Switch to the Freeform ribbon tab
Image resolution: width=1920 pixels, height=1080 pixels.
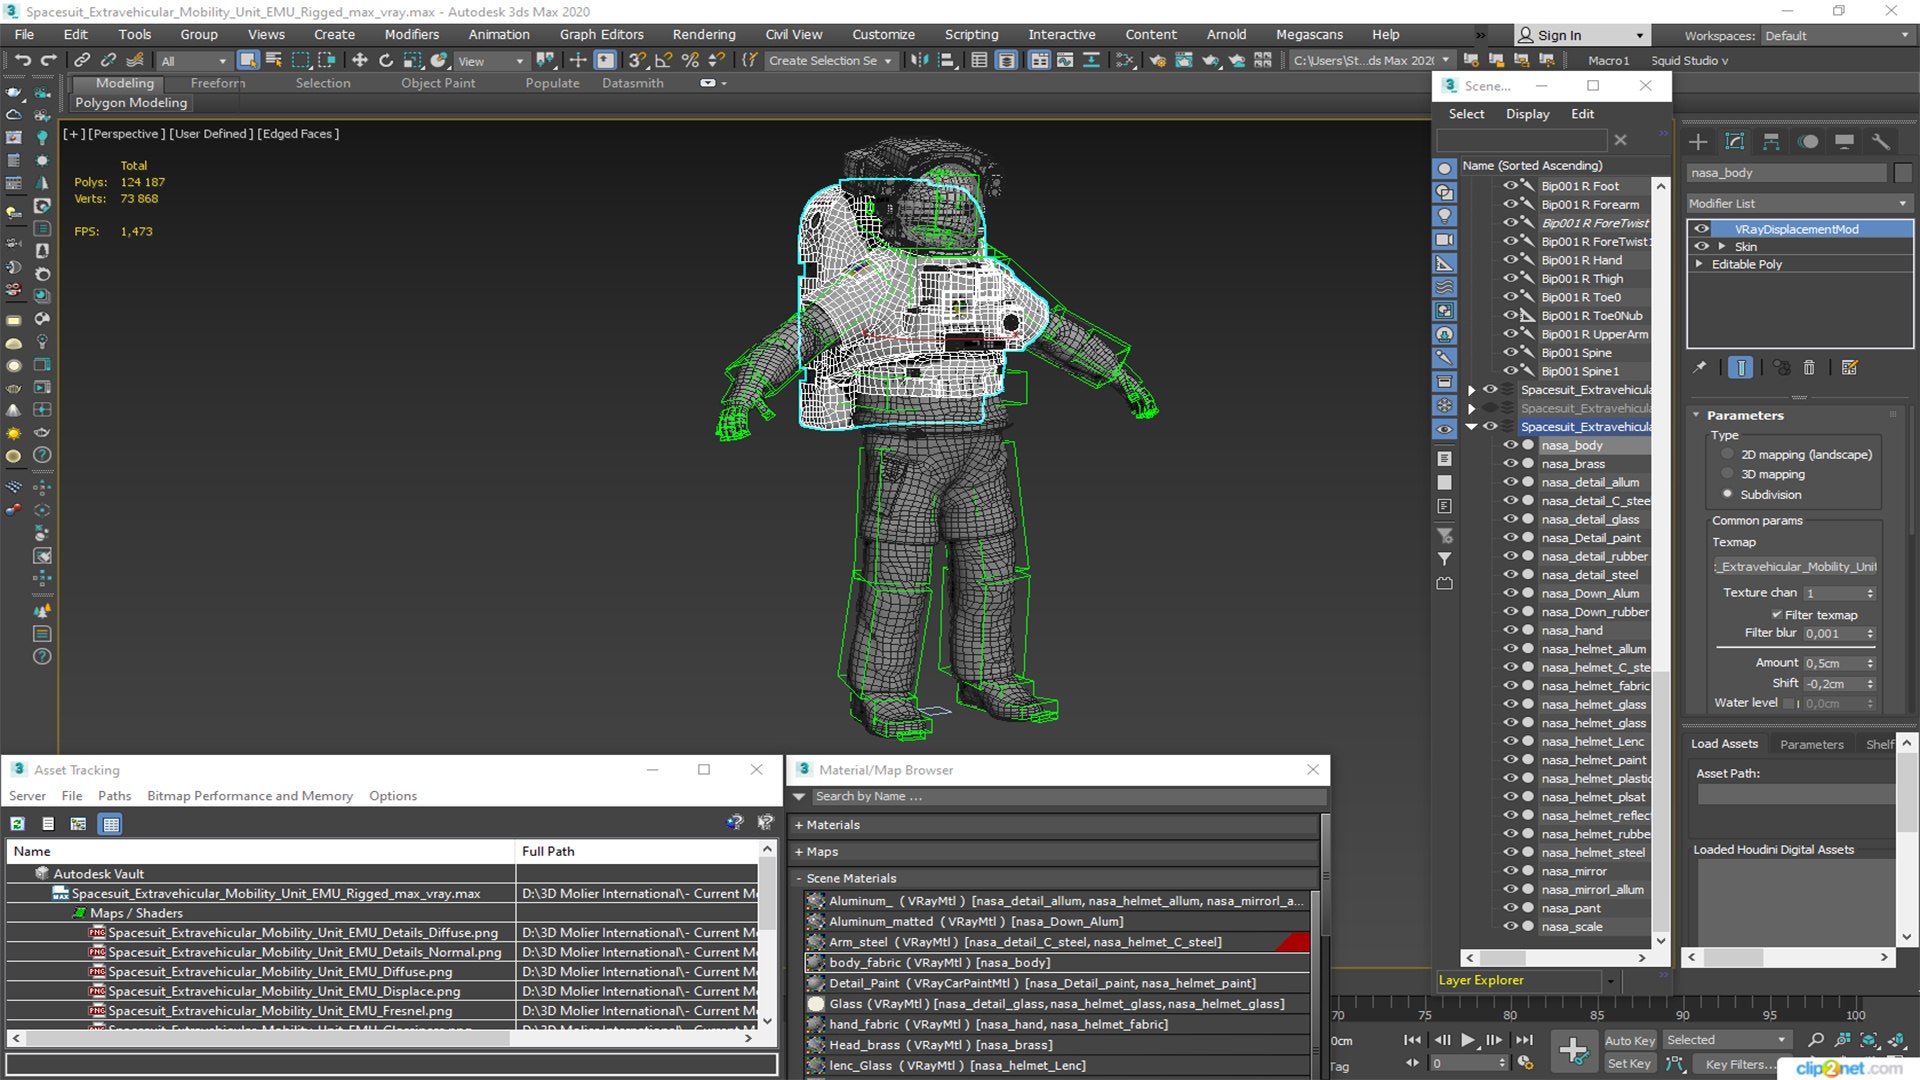(218, 83)
